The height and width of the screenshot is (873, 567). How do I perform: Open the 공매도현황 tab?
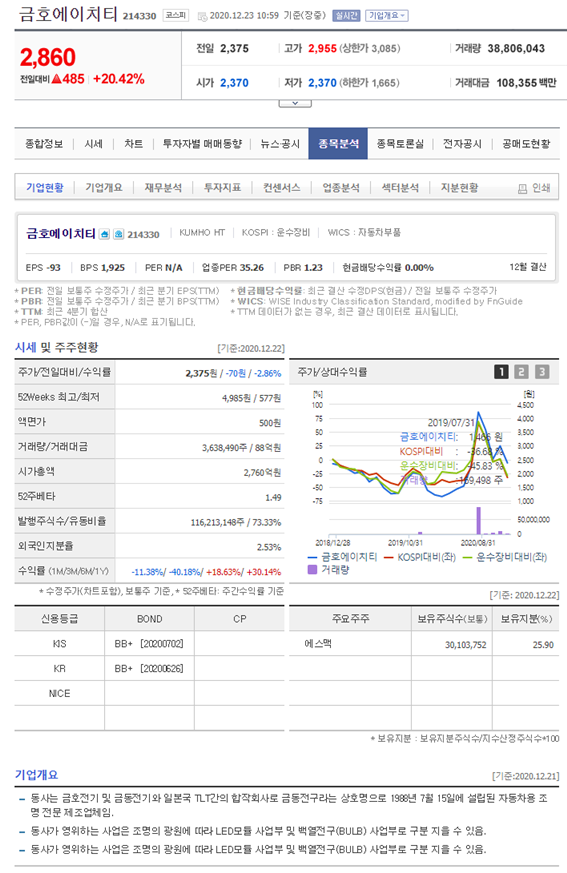pos(526,144)
